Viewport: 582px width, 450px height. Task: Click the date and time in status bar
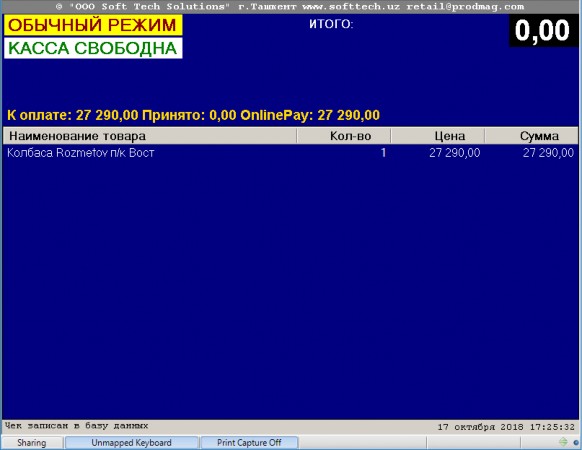point(506,427)
